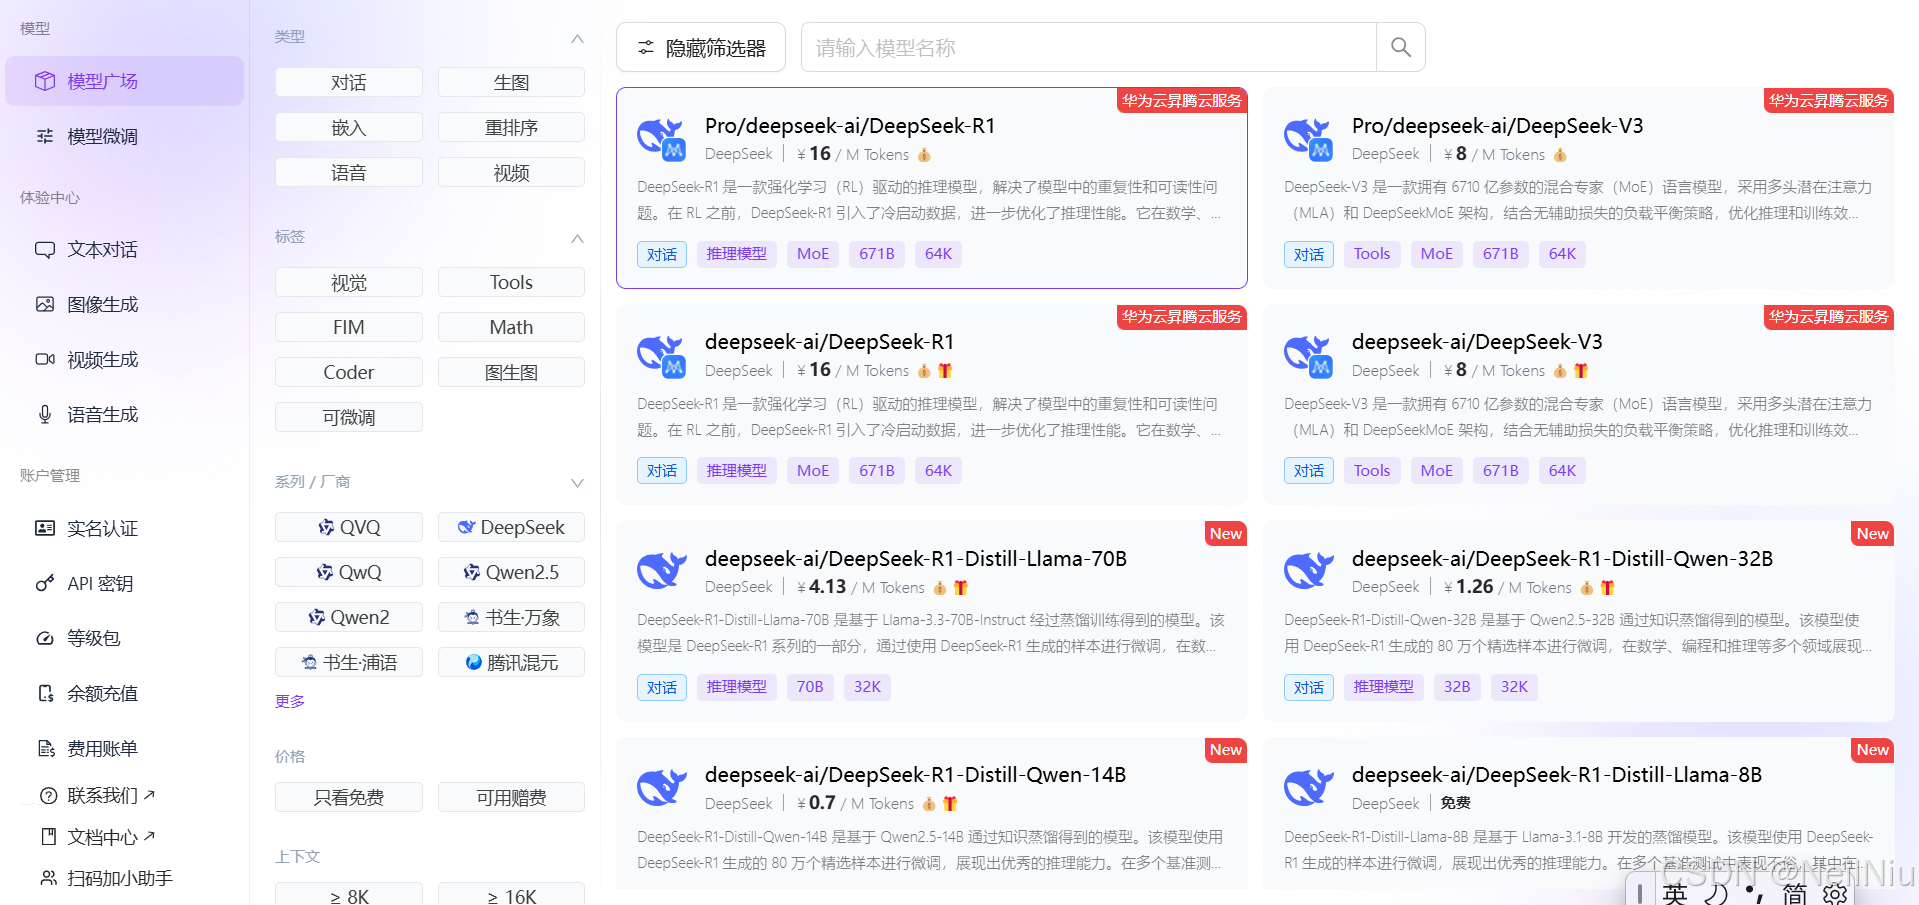The image size is (1919, 905).
Task: Click the 扫码加小助手 people icon
Action: click(48, 878)
